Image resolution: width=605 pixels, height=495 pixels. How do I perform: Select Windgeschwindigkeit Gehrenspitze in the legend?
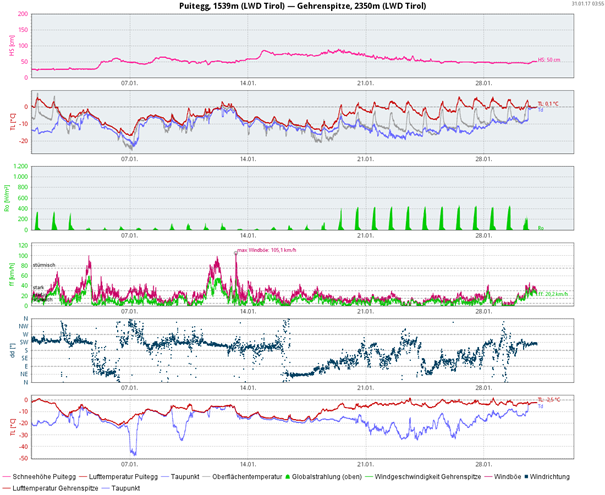point(423,477)
